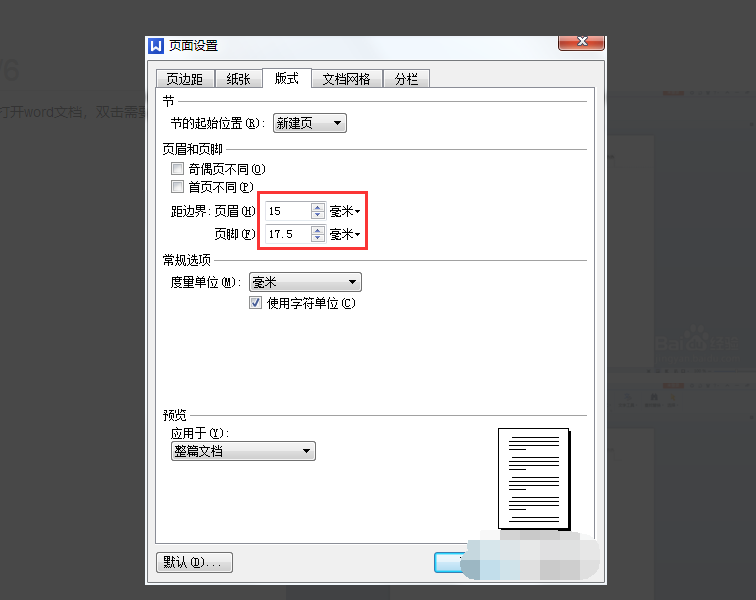This screenshot has height=600, width=756.
Task: Uncheck 使用字符单位 option
Action: coord(255,303)
